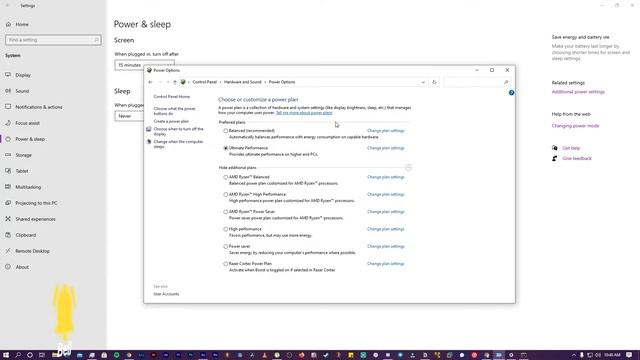Change plan settings for Ultimate Performance
The width and height of the screenshot is (640, 360).
click(386, 148)
